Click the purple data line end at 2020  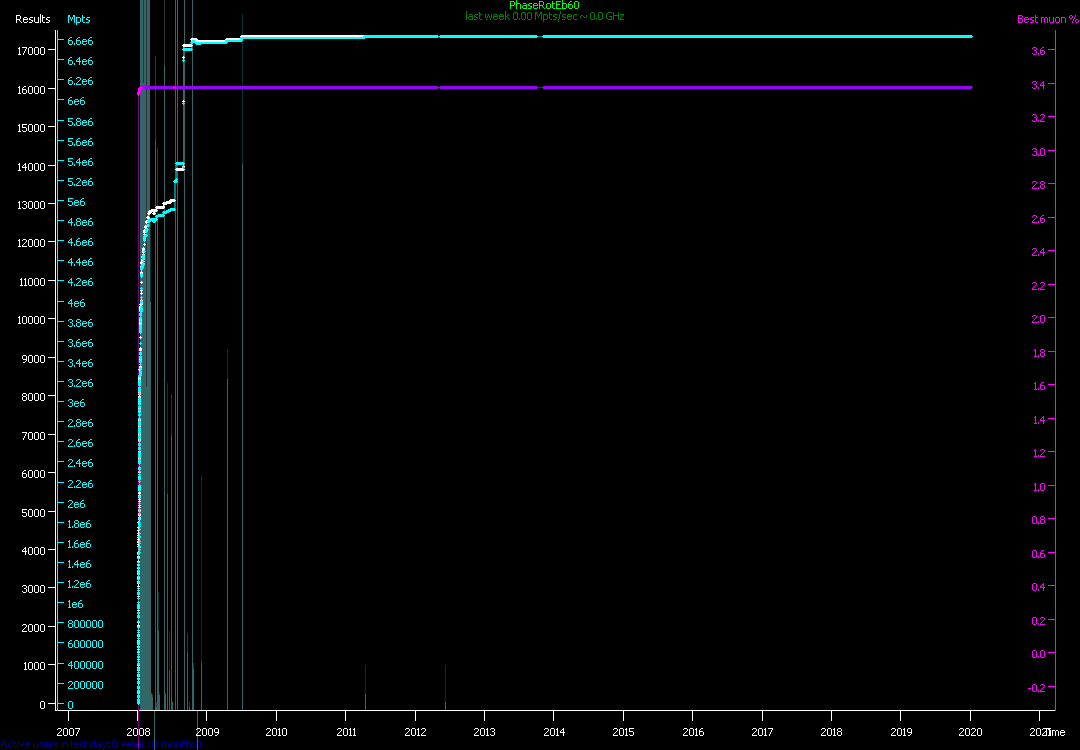coord(970,88)
